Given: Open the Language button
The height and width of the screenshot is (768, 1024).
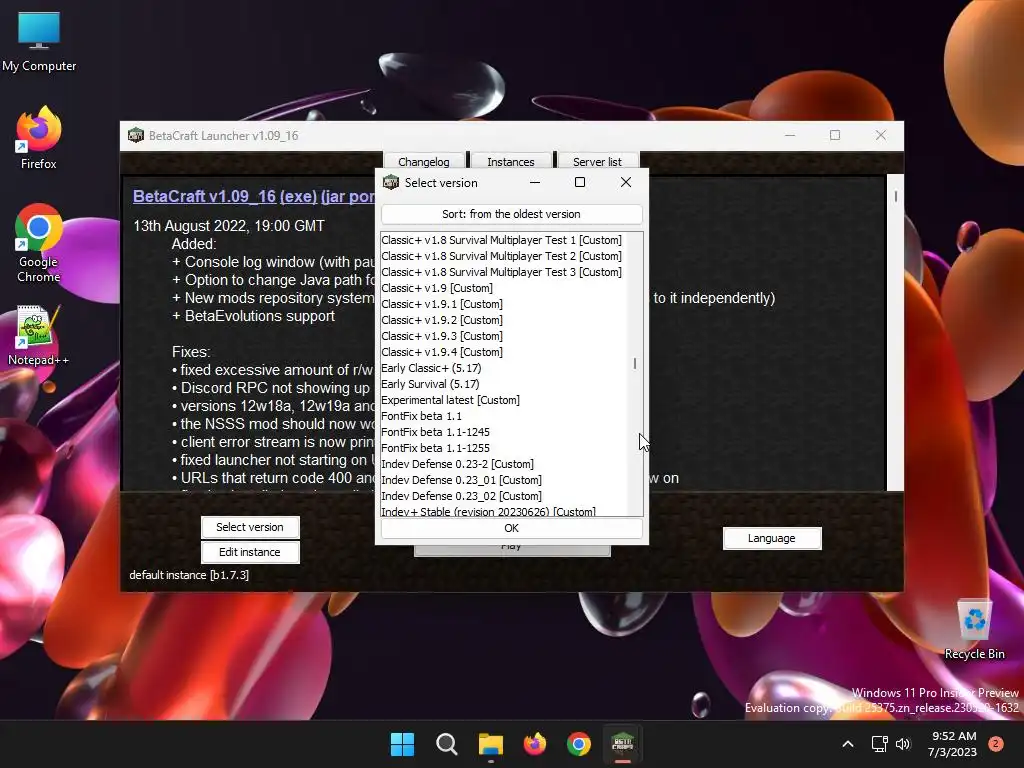Looking at the screenshot, I should point(772,538).
